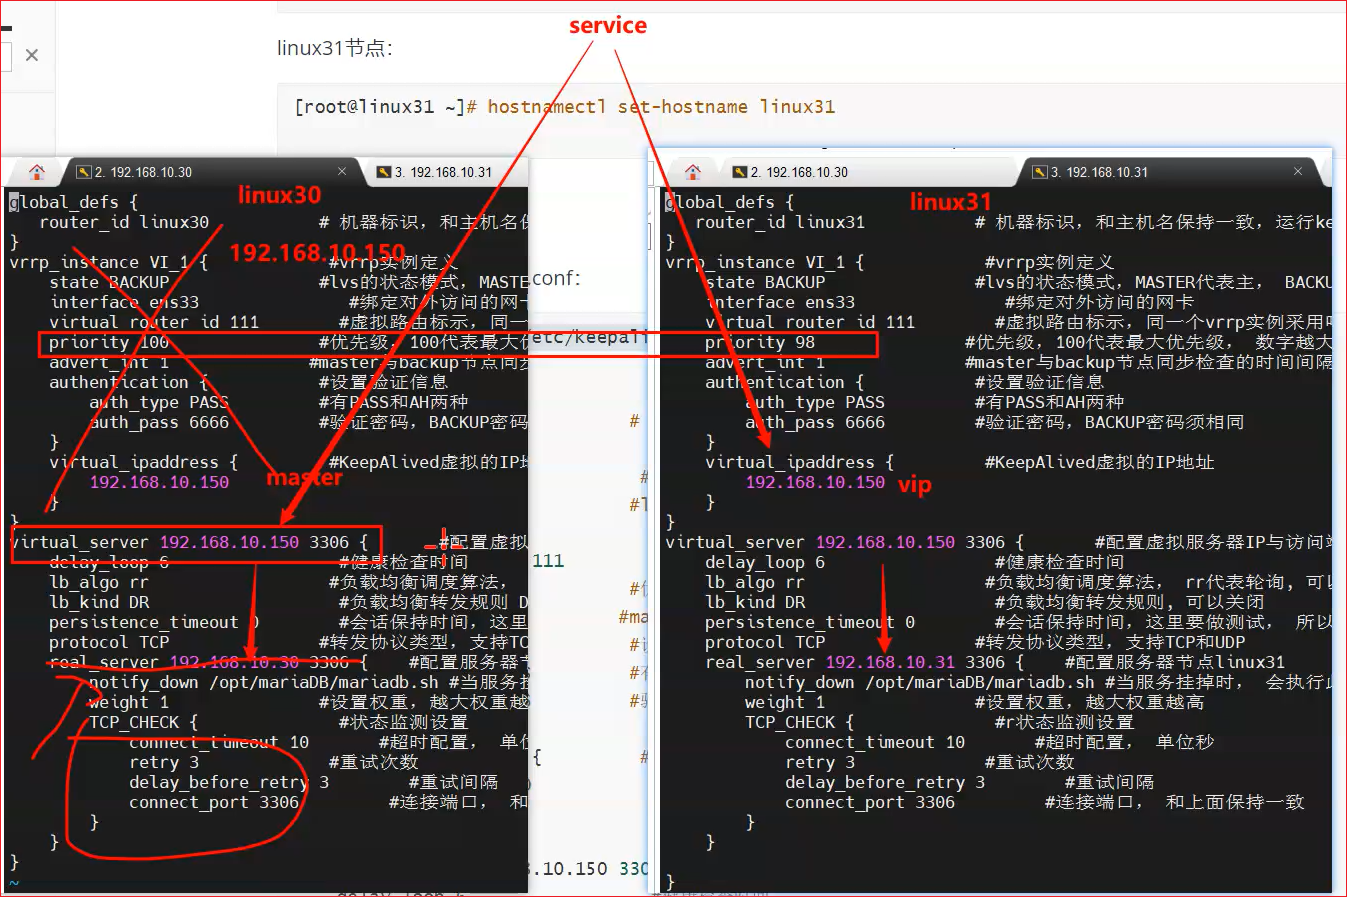Click comment '#重试次数' in right terminal

(1030, 762)
